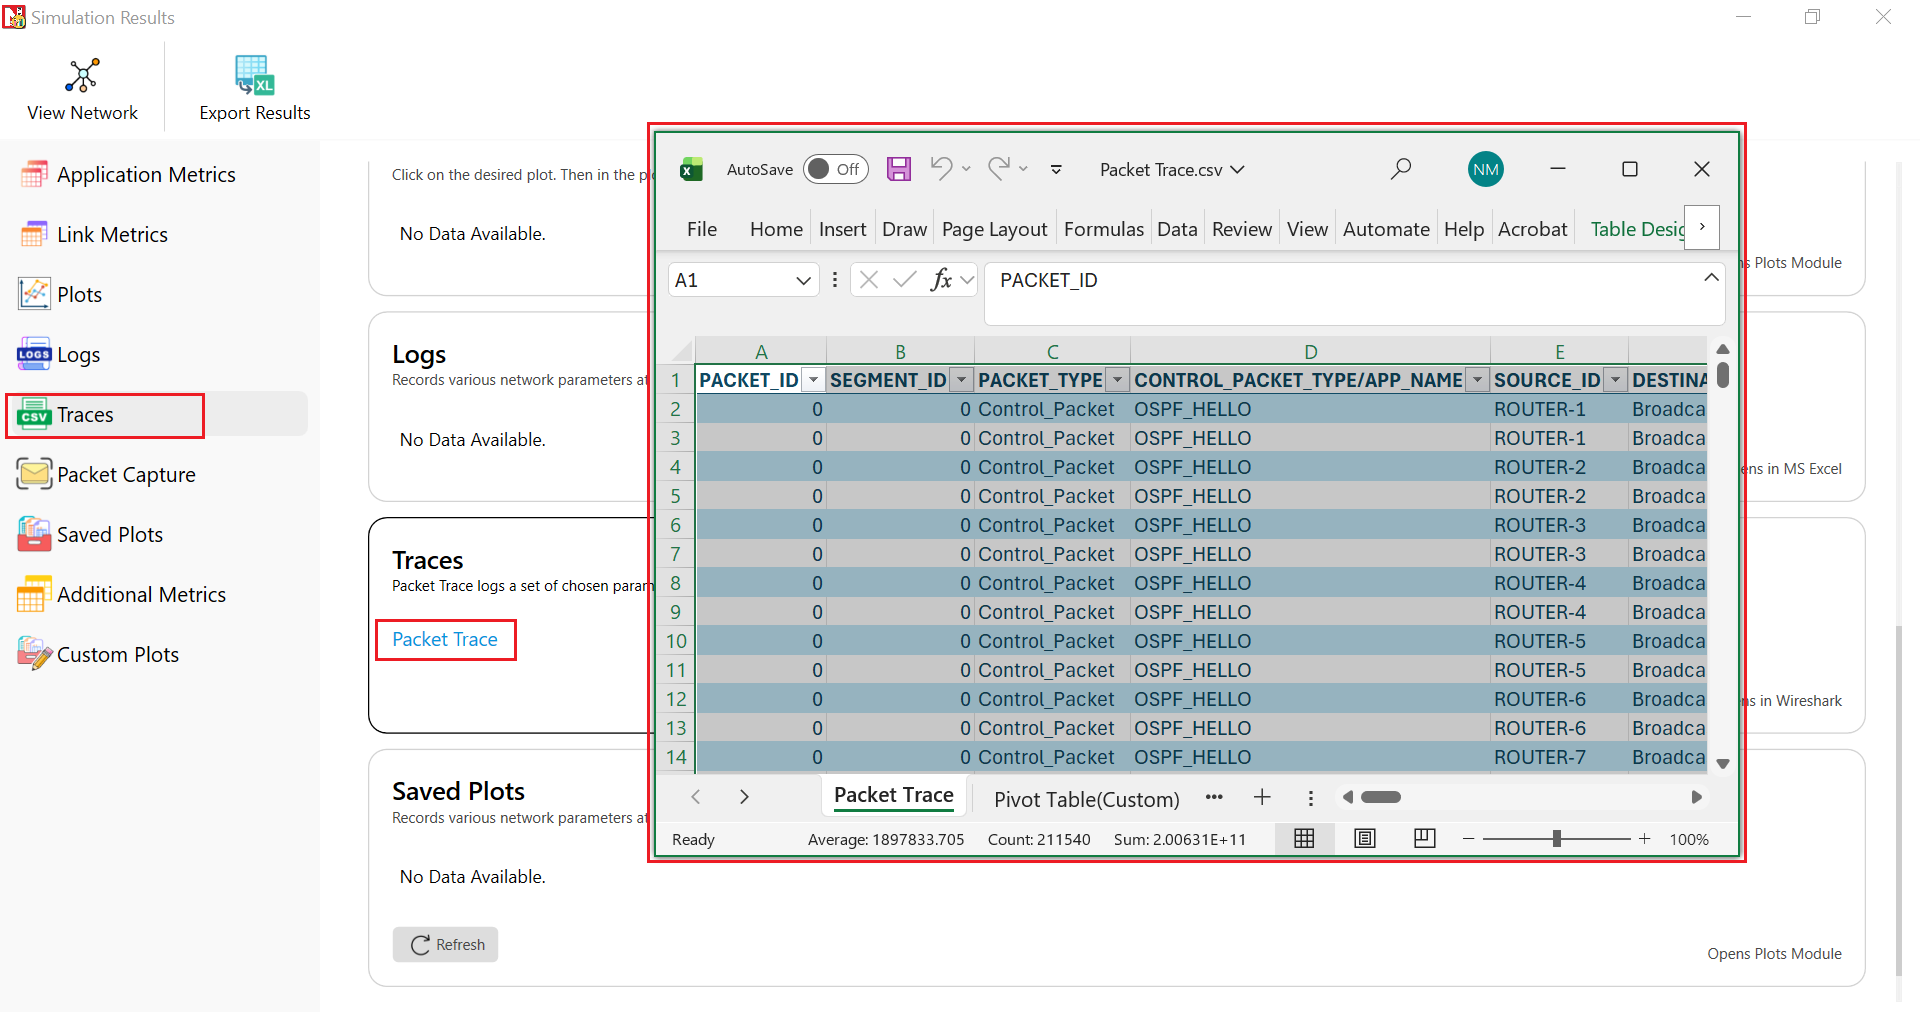The image size is (1920, 1012).
Task: Open the undo history dropdown arrow
Action: [966, 169]
